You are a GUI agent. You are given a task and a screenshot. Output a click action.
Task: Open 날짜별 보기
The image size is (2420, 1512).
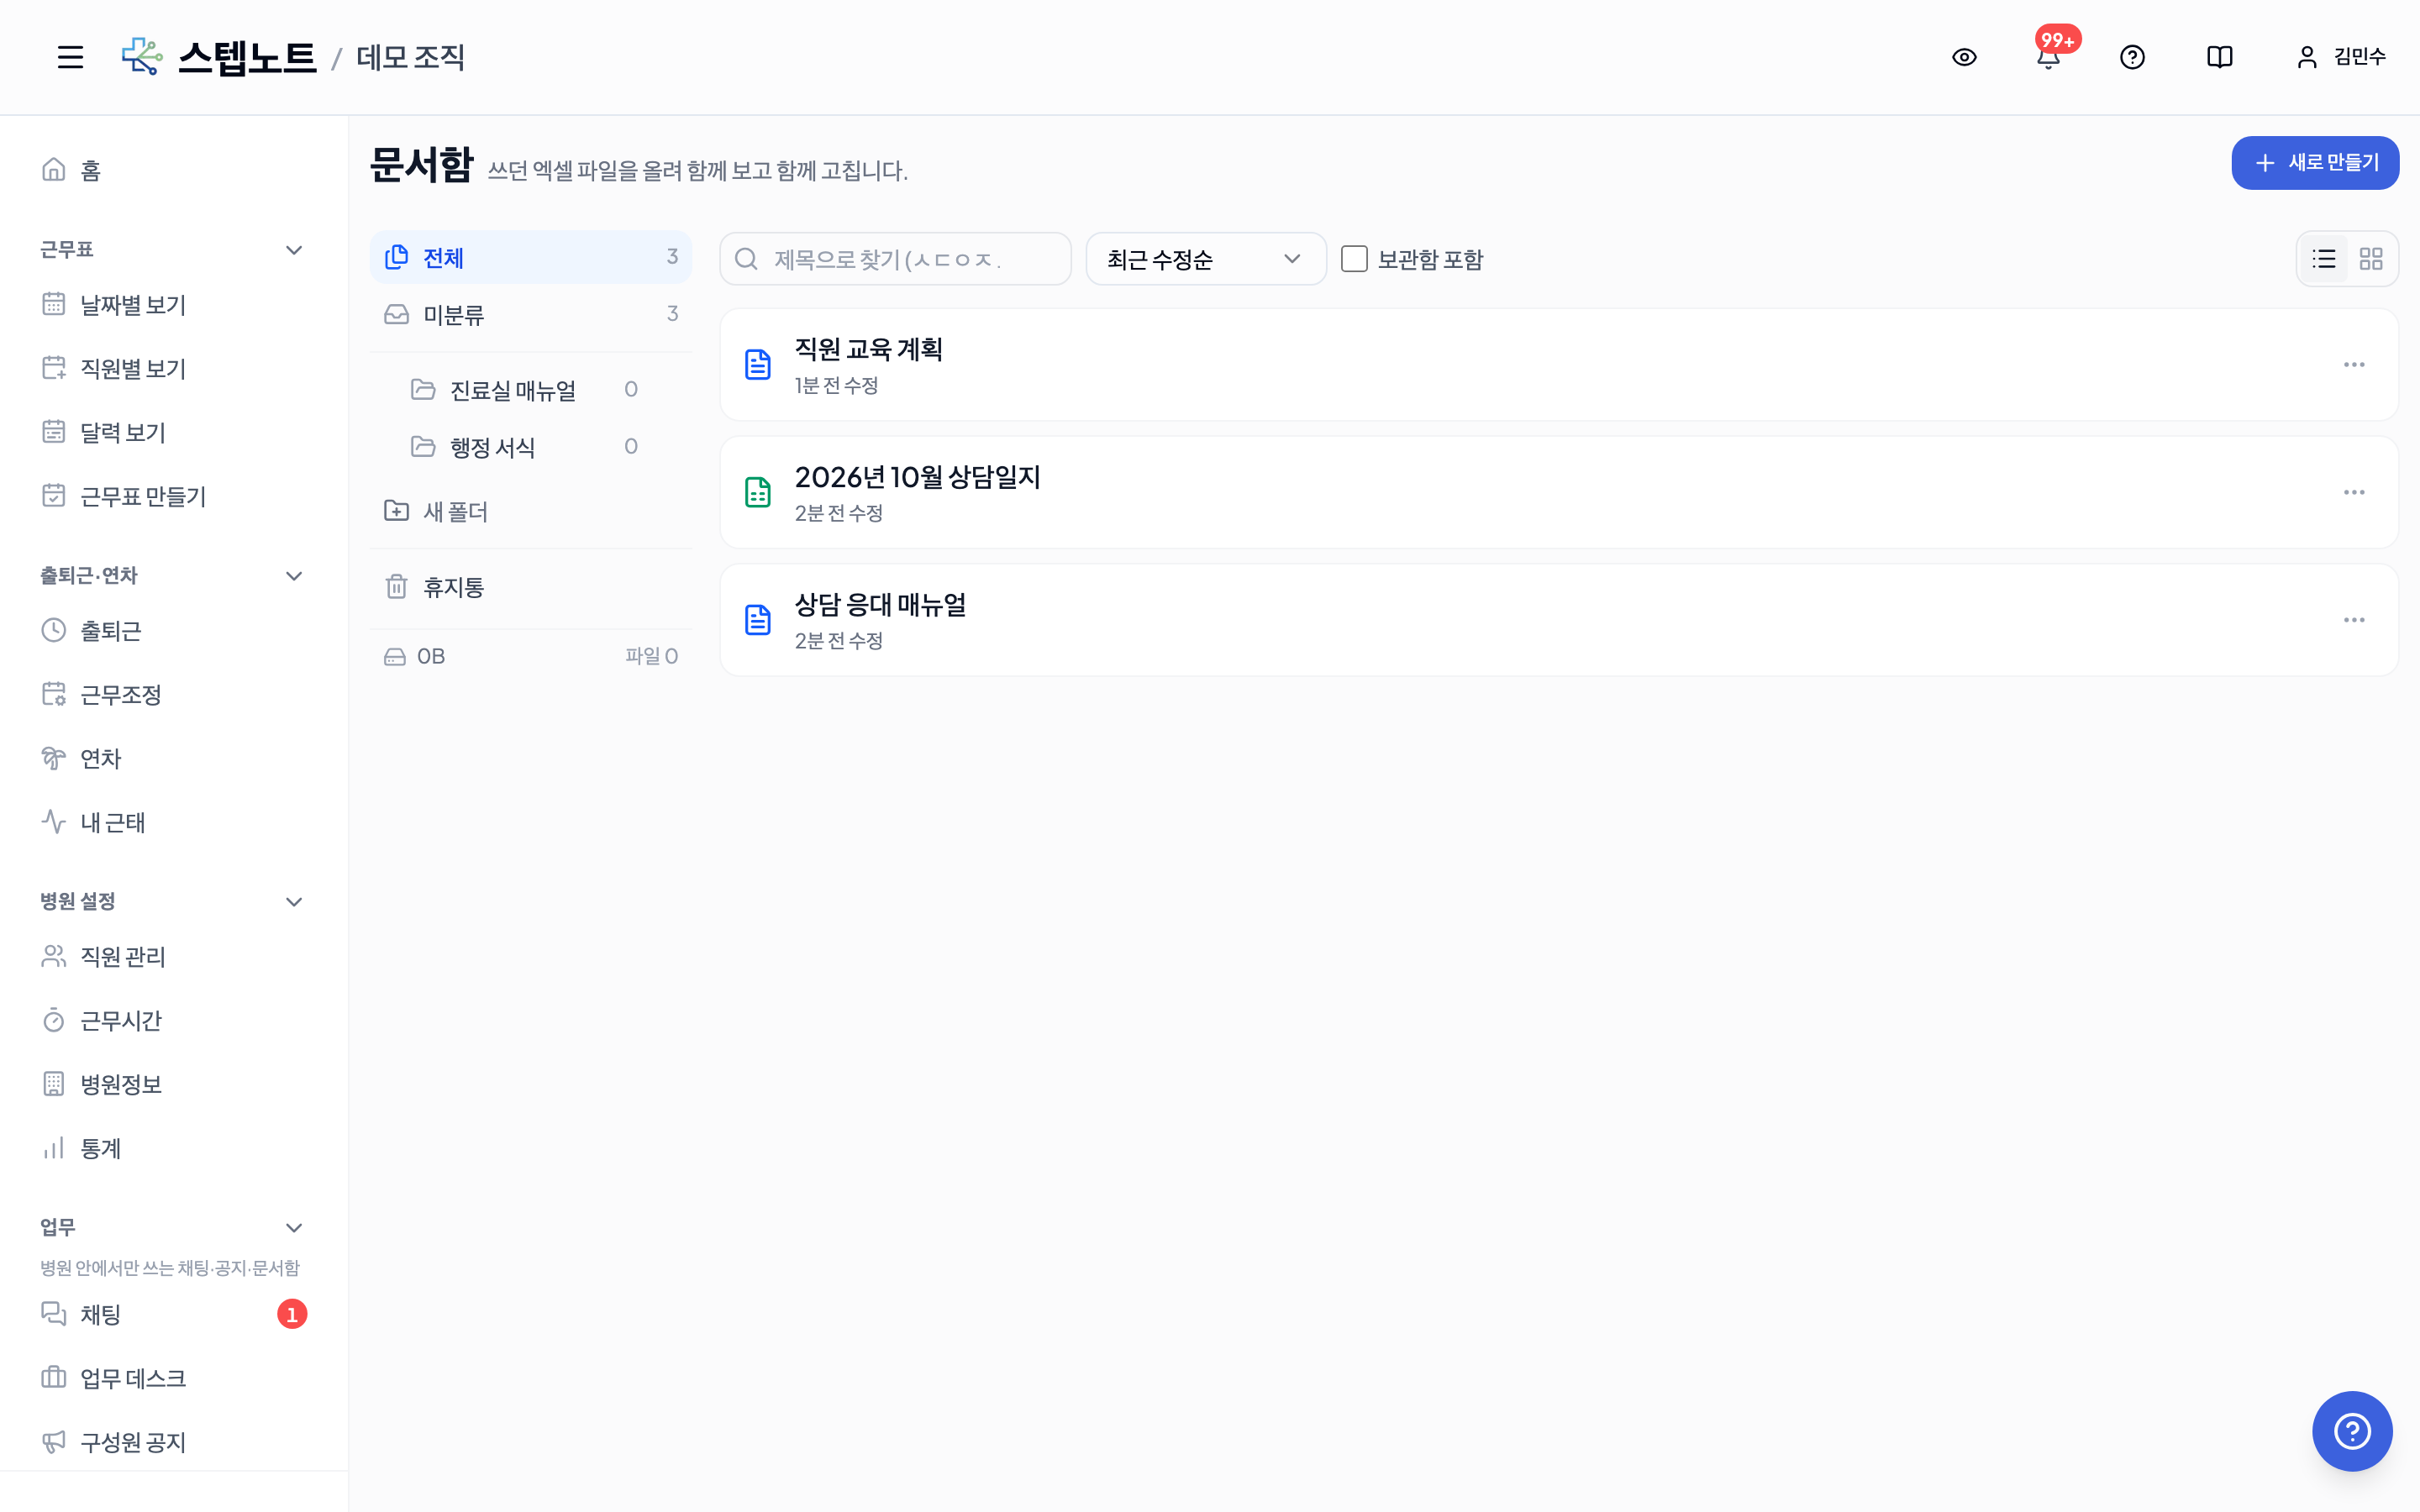pyautogui.click(x=174, y=304)
